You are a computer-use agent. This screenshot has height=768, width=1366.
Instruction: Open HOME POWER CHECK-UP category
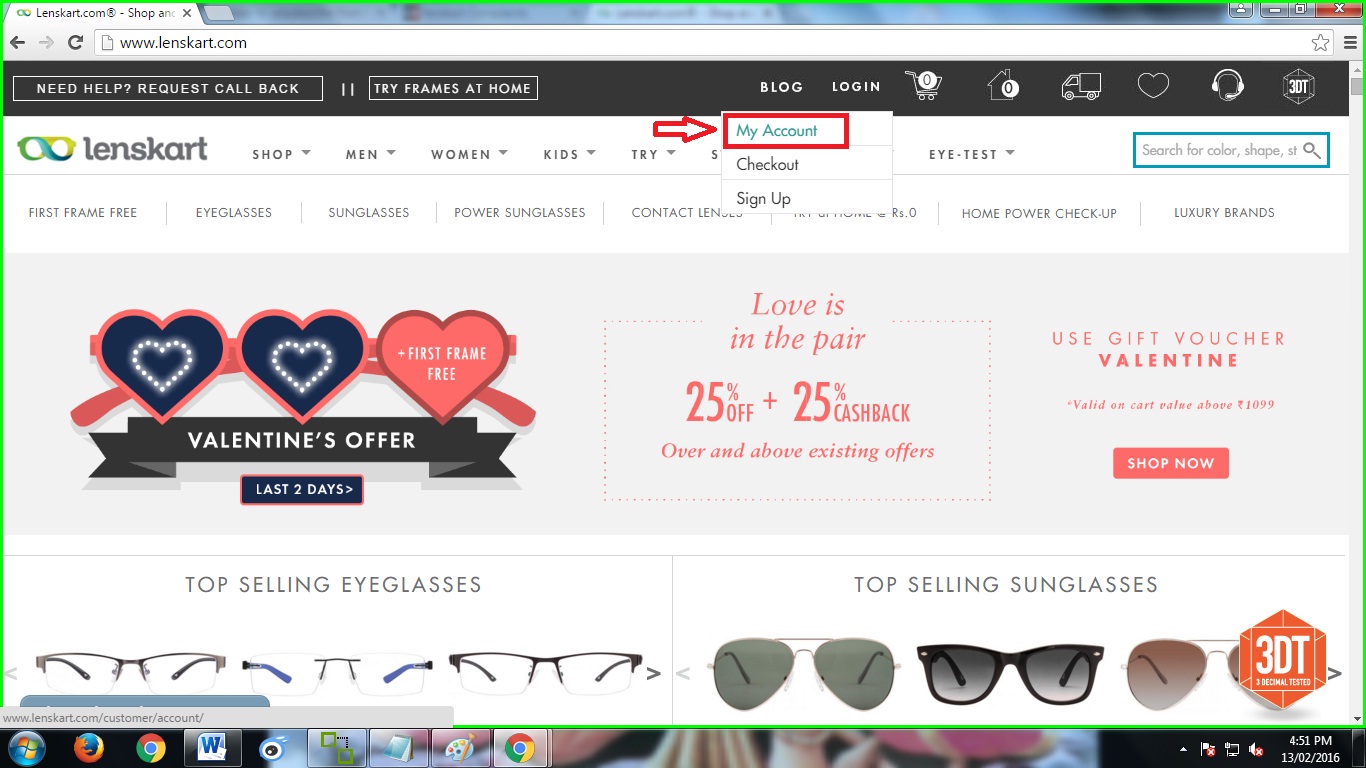pyautogui.click(x=1039, y=213)
